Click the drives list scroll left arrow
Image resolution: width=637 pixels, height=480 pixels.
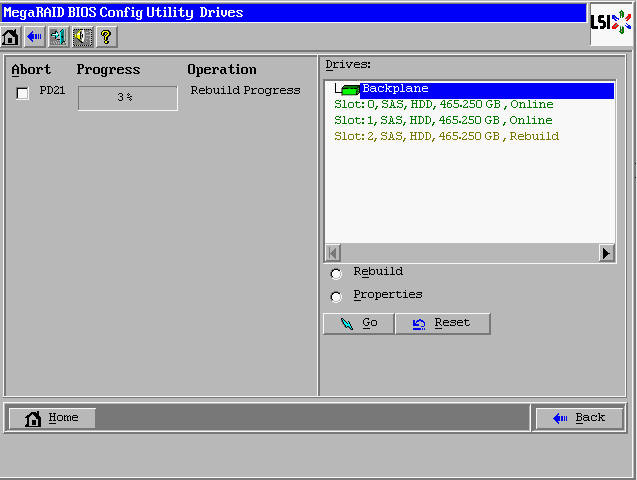point(333,253)
